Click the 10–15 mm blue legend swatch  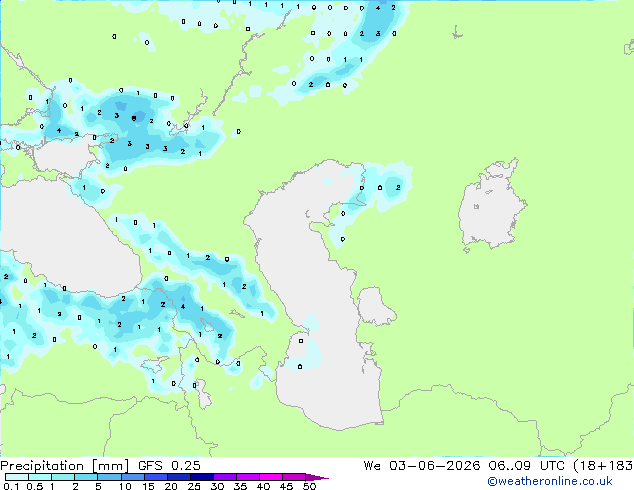coord(132,477)
